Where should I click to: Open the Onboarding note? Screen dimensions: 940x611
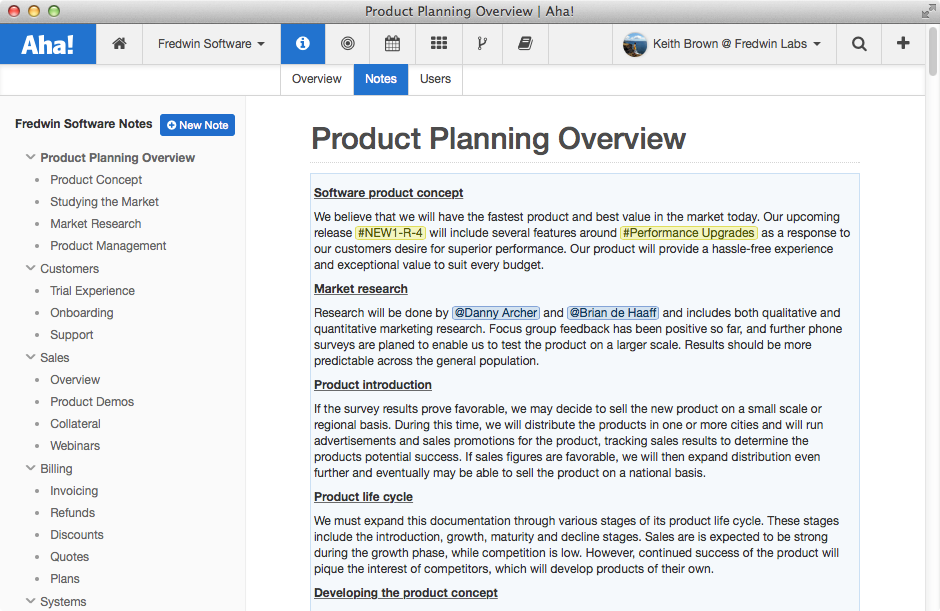82,313
